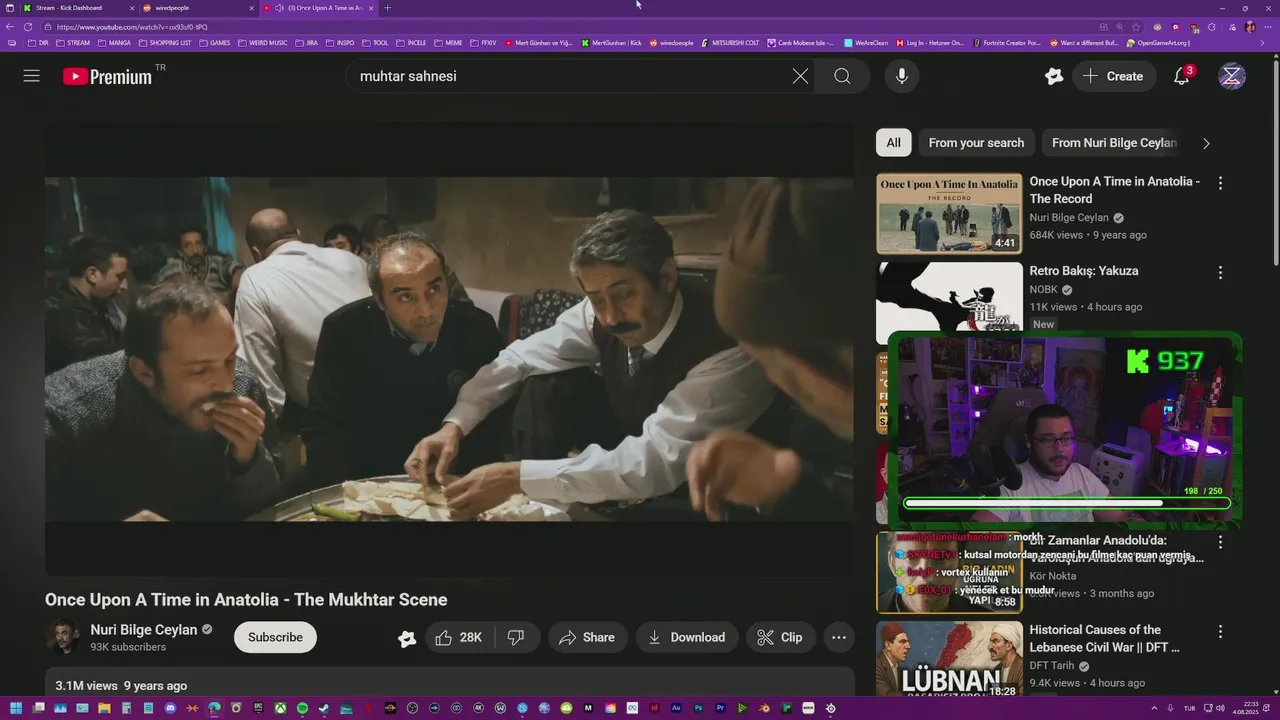Open the WEIRD MUSIC bookmarks folder

point(262,43)
